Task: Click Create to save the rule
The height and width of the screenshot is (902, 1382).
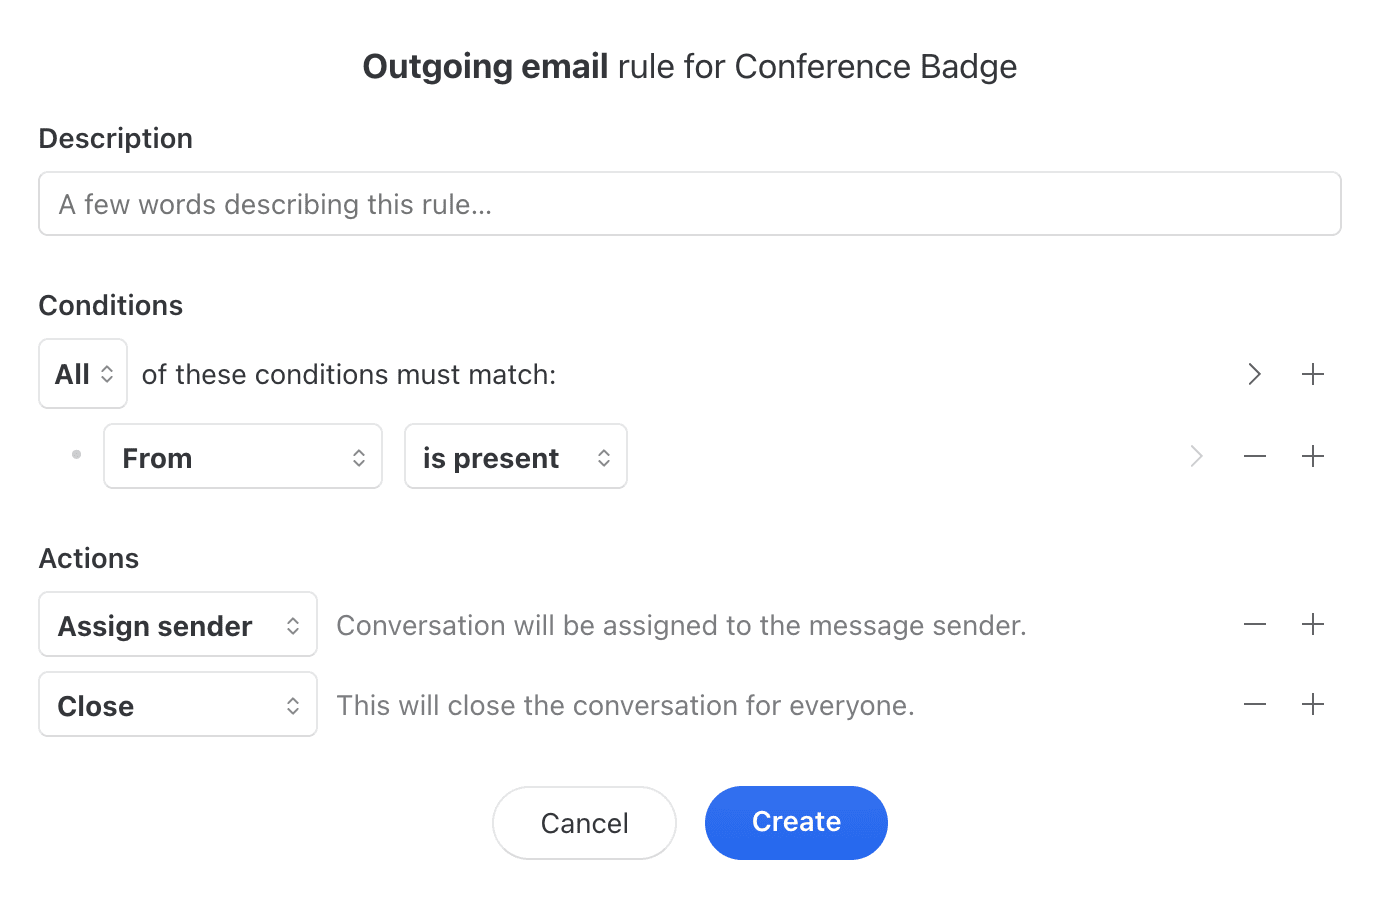Action: coord(795,822)
